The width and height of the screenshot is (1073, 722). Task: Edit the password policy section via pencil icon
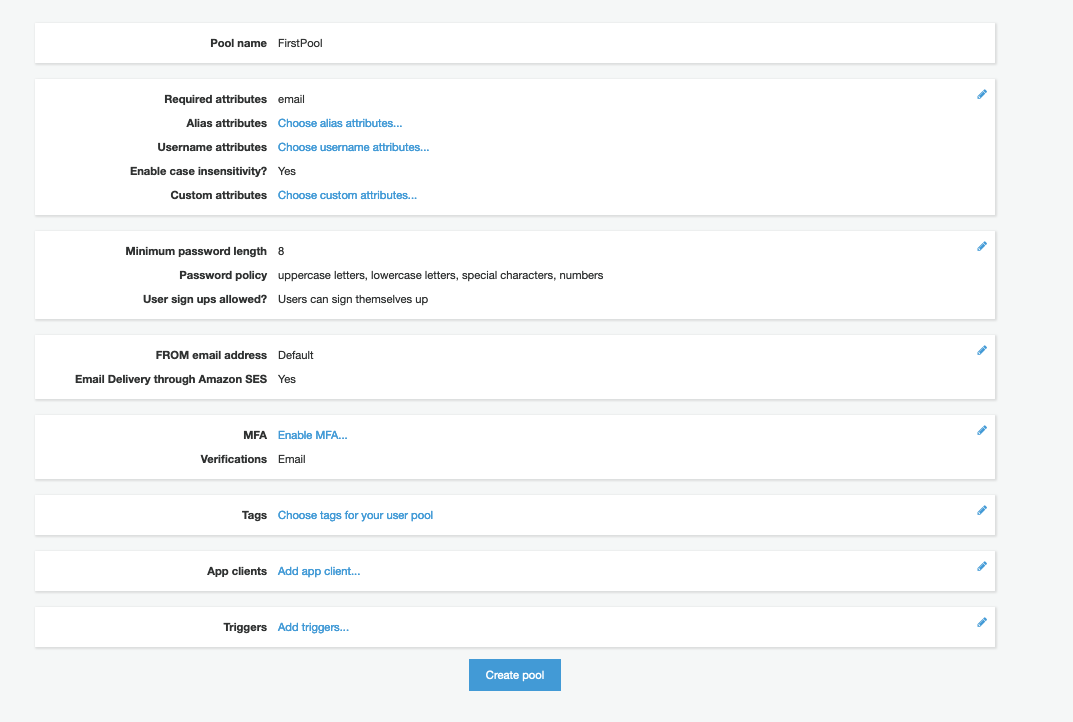tap(981, 247)
